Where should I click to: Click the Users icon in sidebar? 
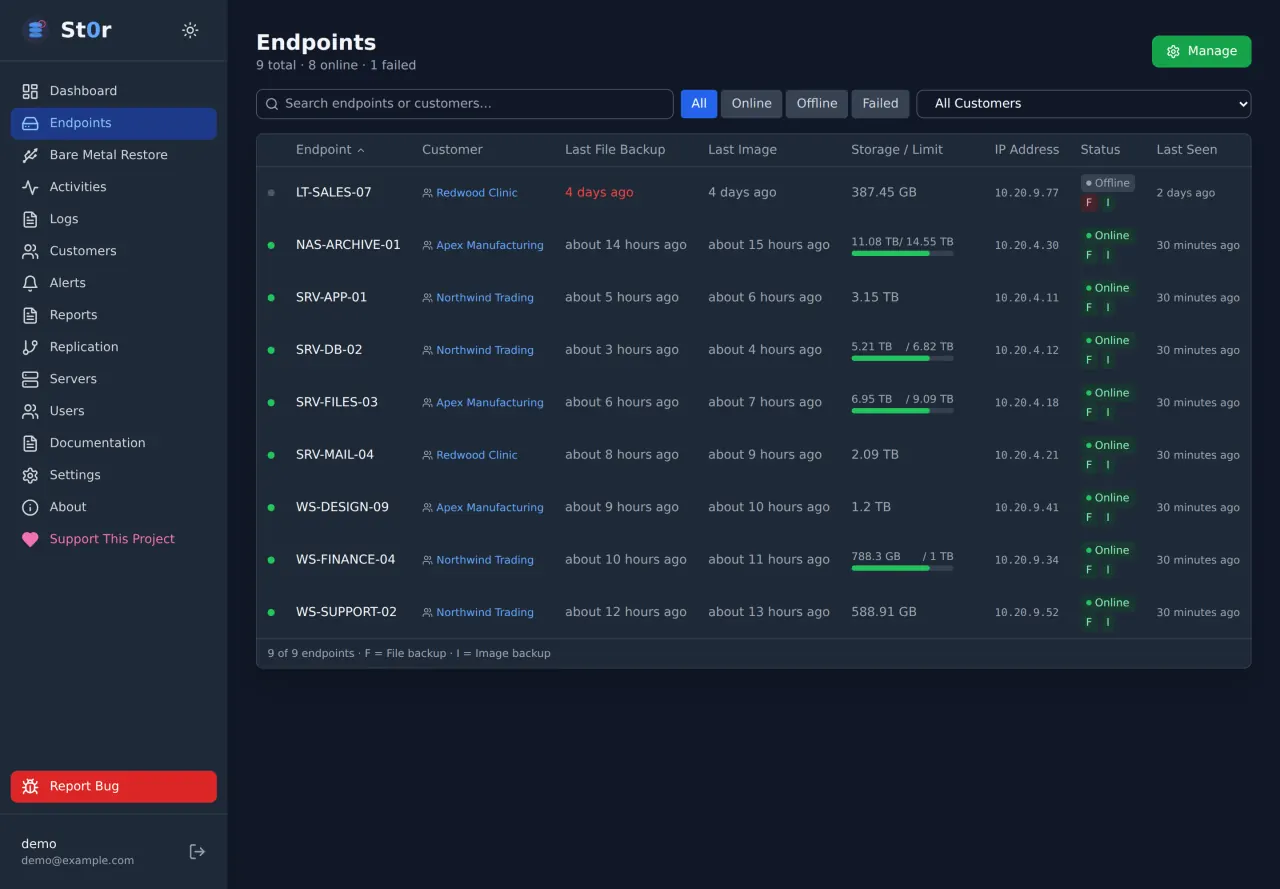coord(30,411)
